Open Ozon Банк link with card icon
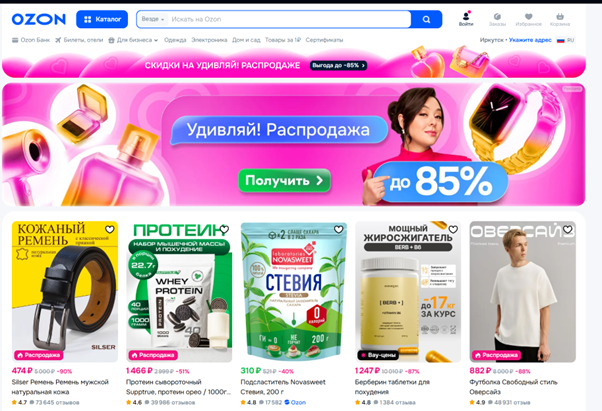 tap(31, 40)
